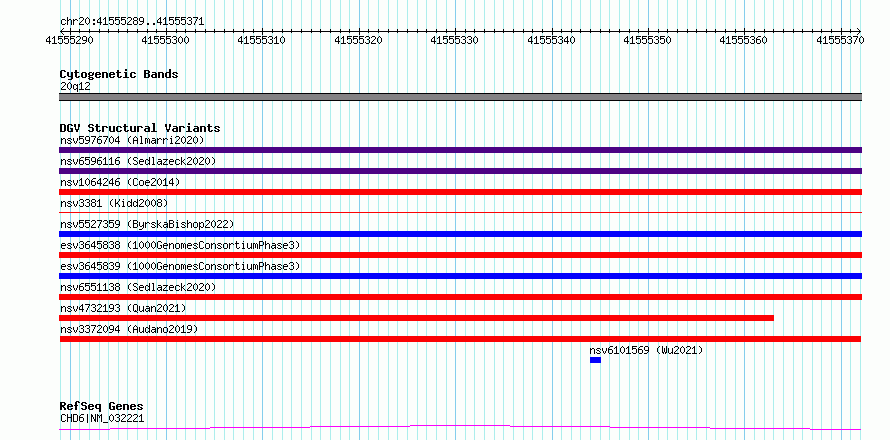Click the RefSeq Genes track heading
Viewport: 890px width, 440px height.
click(102, 407)
